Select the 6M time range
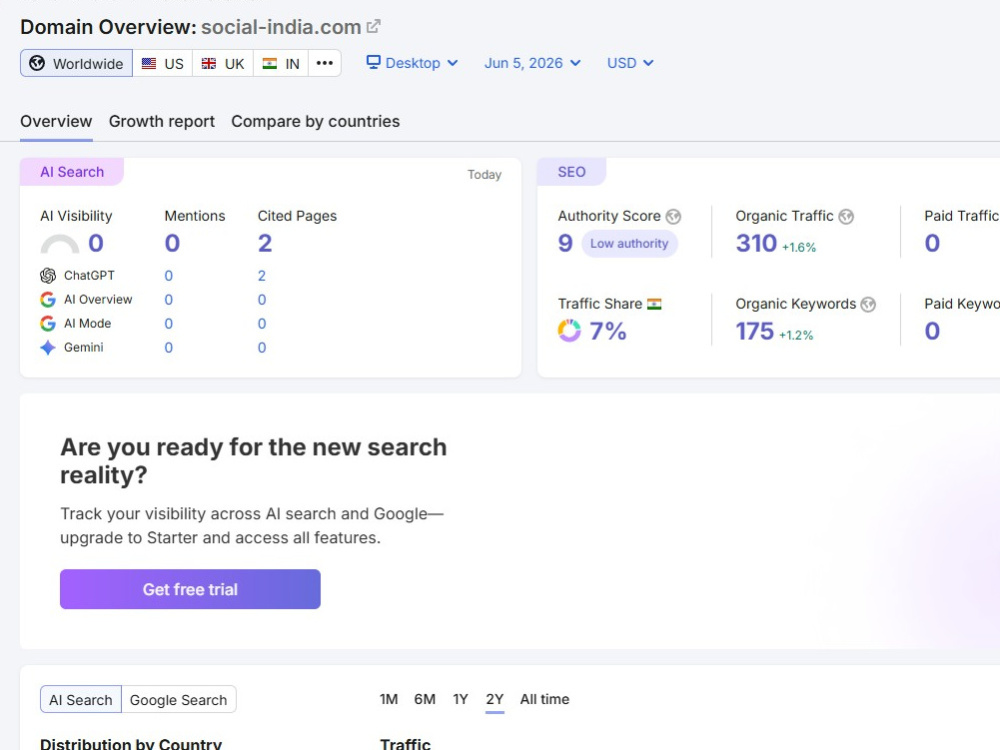This screenshot has height=750, width=1000. tap(425, 699)
